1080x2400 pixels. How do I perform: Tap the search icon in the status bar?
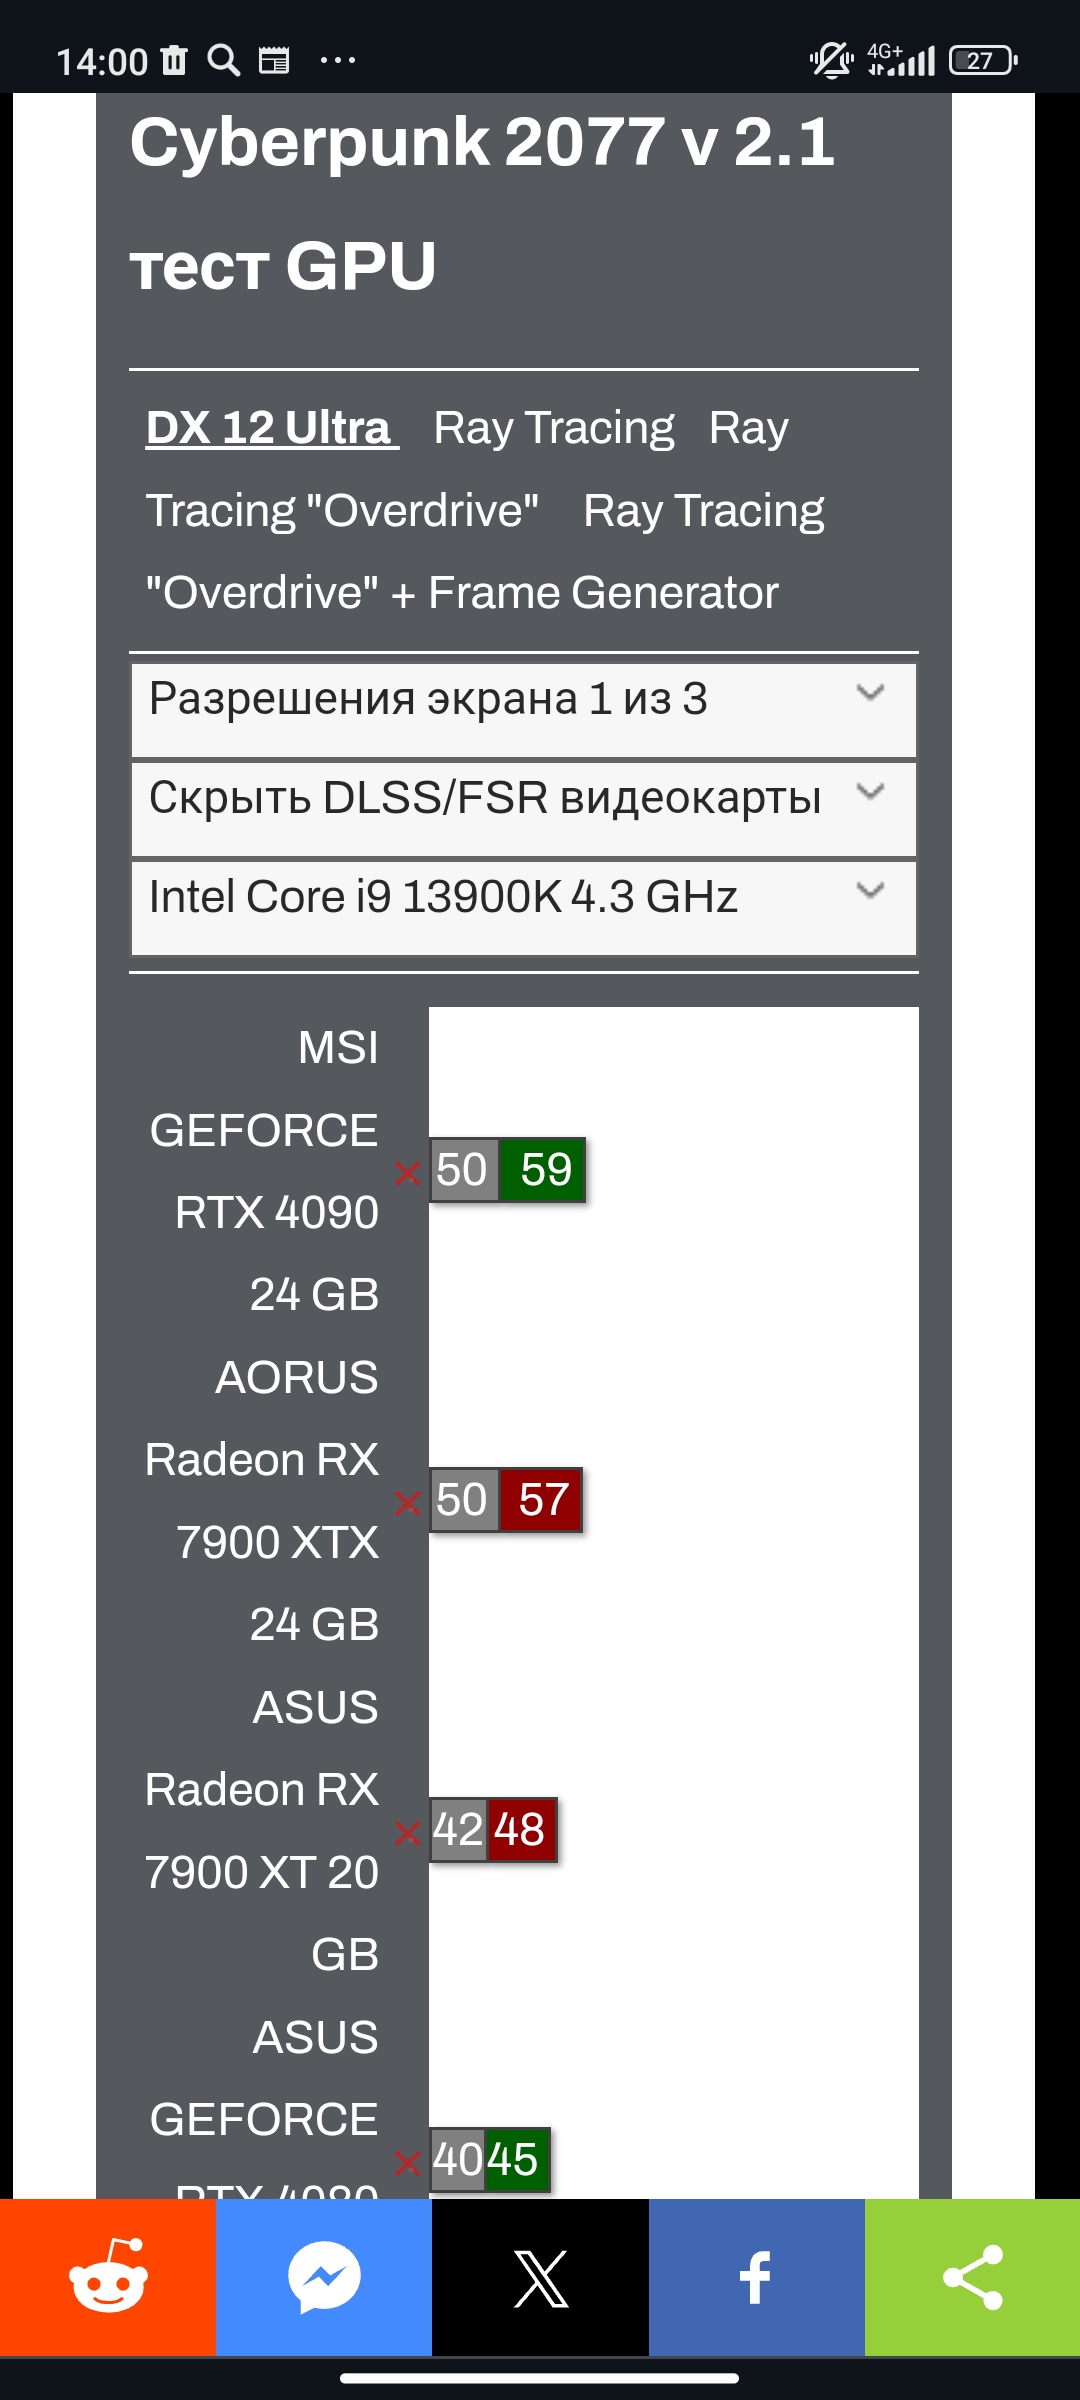(x=223, y=61)
